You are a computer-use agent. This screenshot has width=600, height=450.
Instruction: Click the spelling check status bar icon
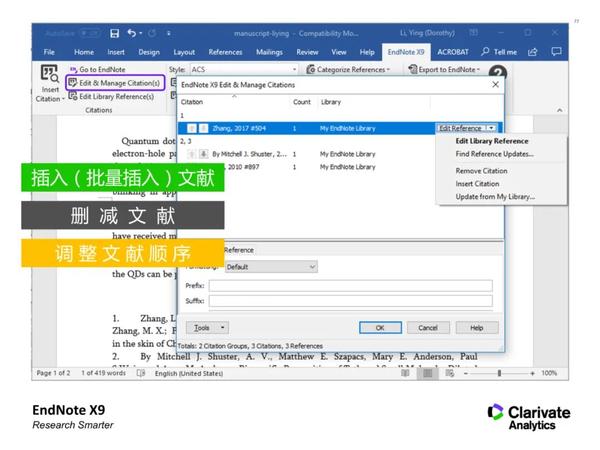[x=141, y=373]
